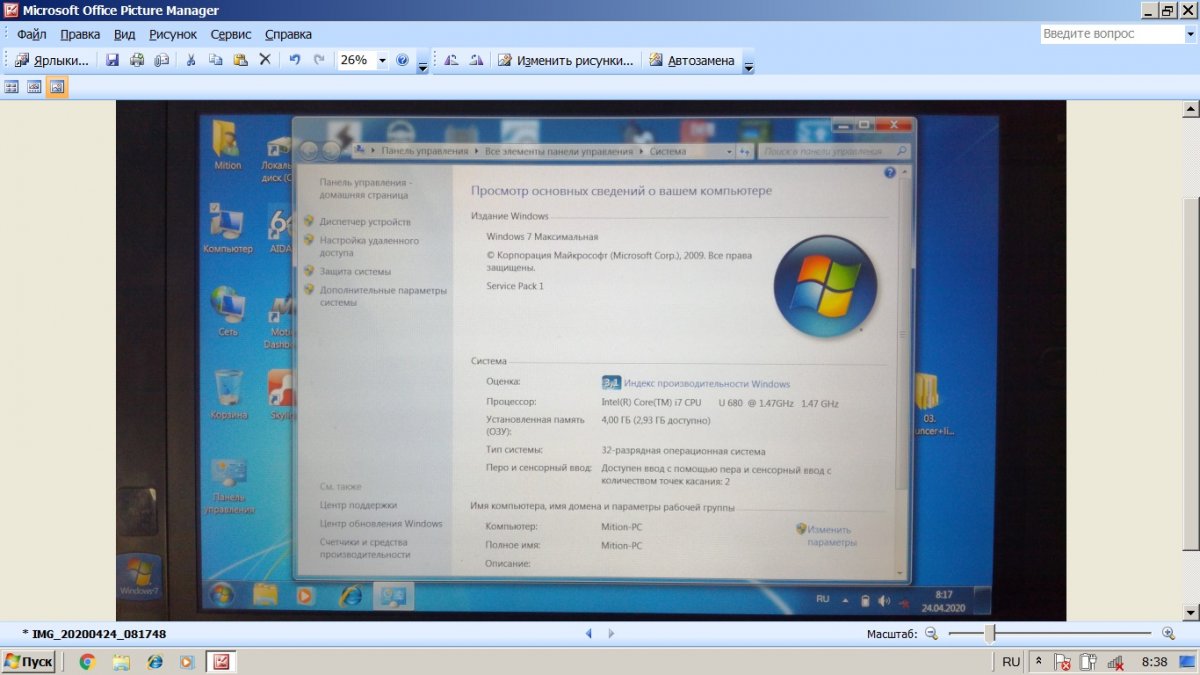This screenshot has width=1200, height=675.
Task: Rotate the picture left with the rotate icon
Action: (x=451, y=60)
